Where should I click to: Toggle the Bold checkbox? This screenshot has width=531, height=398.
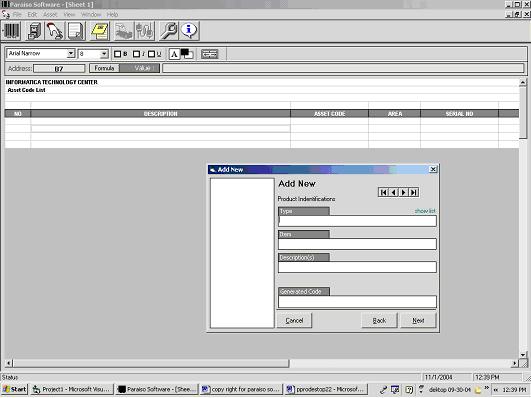[x=118, y=54]
